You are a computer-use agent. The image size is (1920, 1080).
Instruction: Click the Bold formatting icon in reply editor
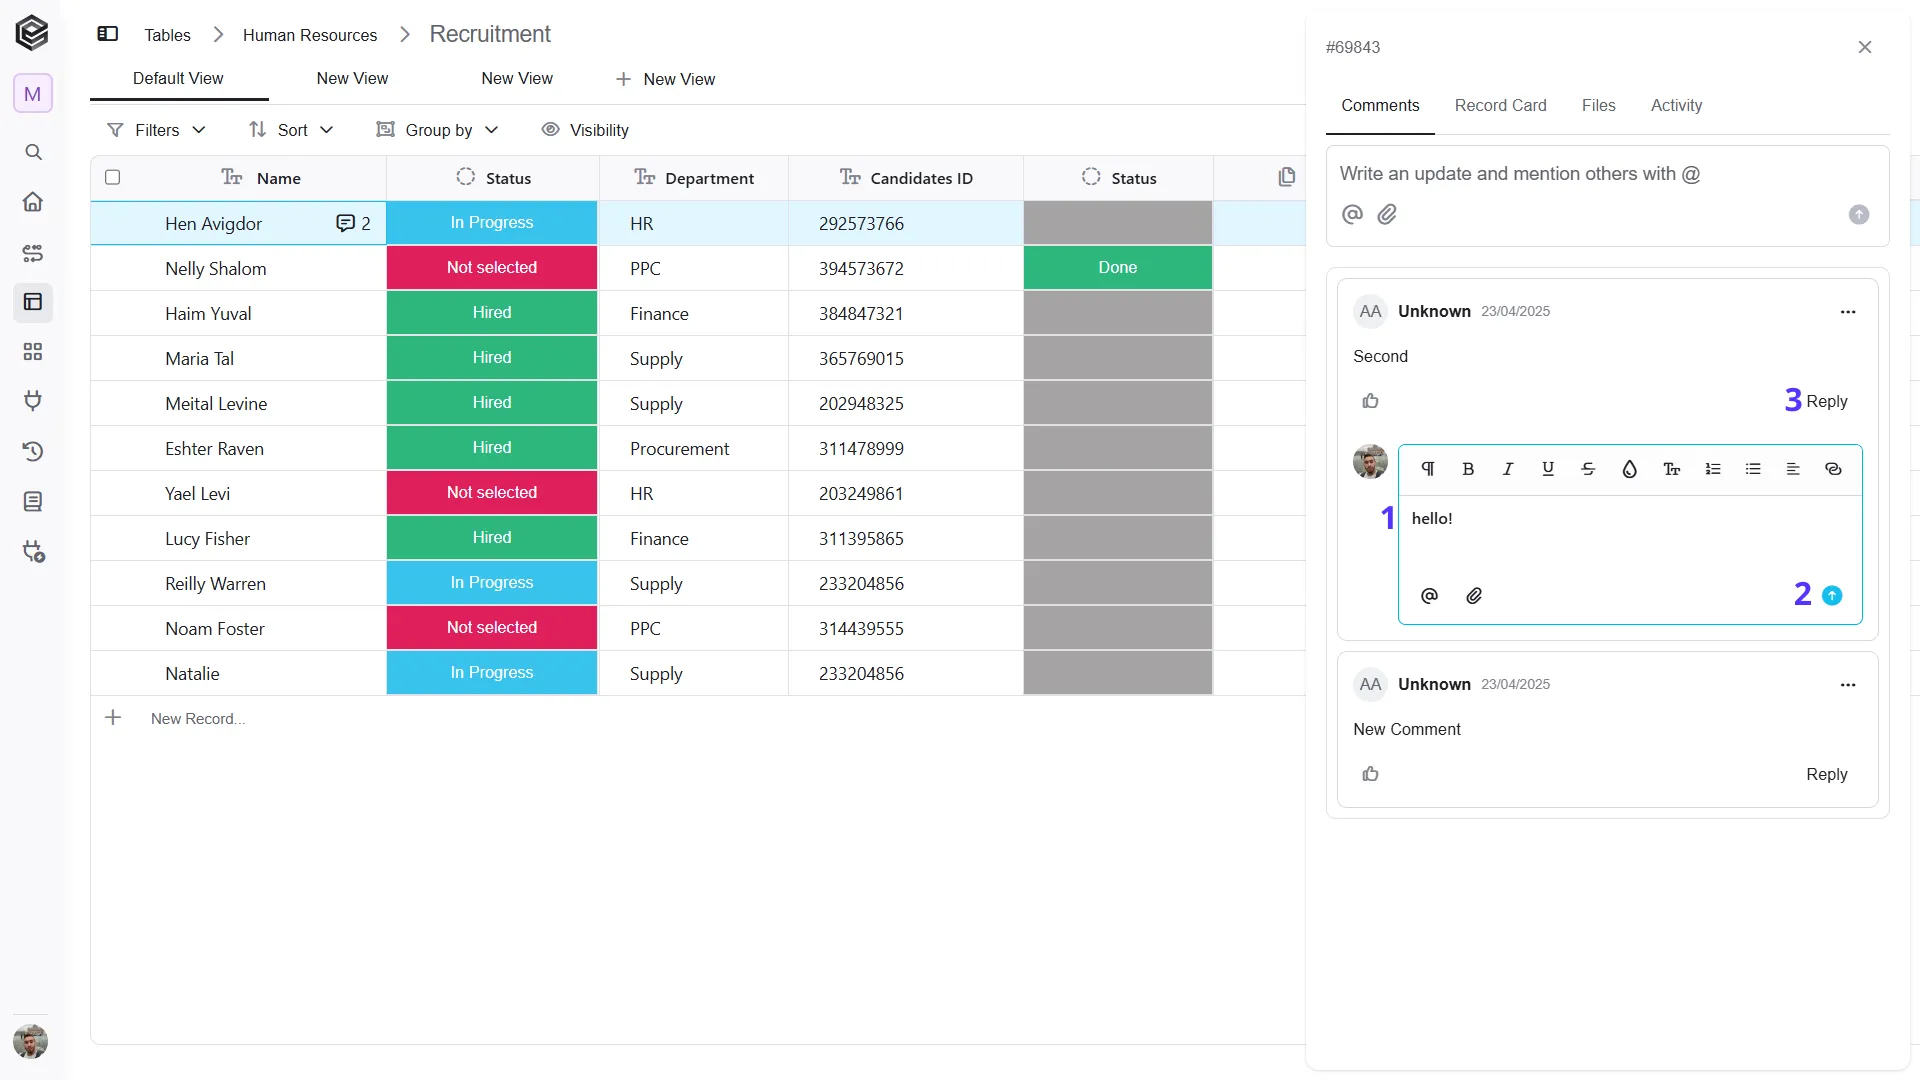click(1468, 469)
